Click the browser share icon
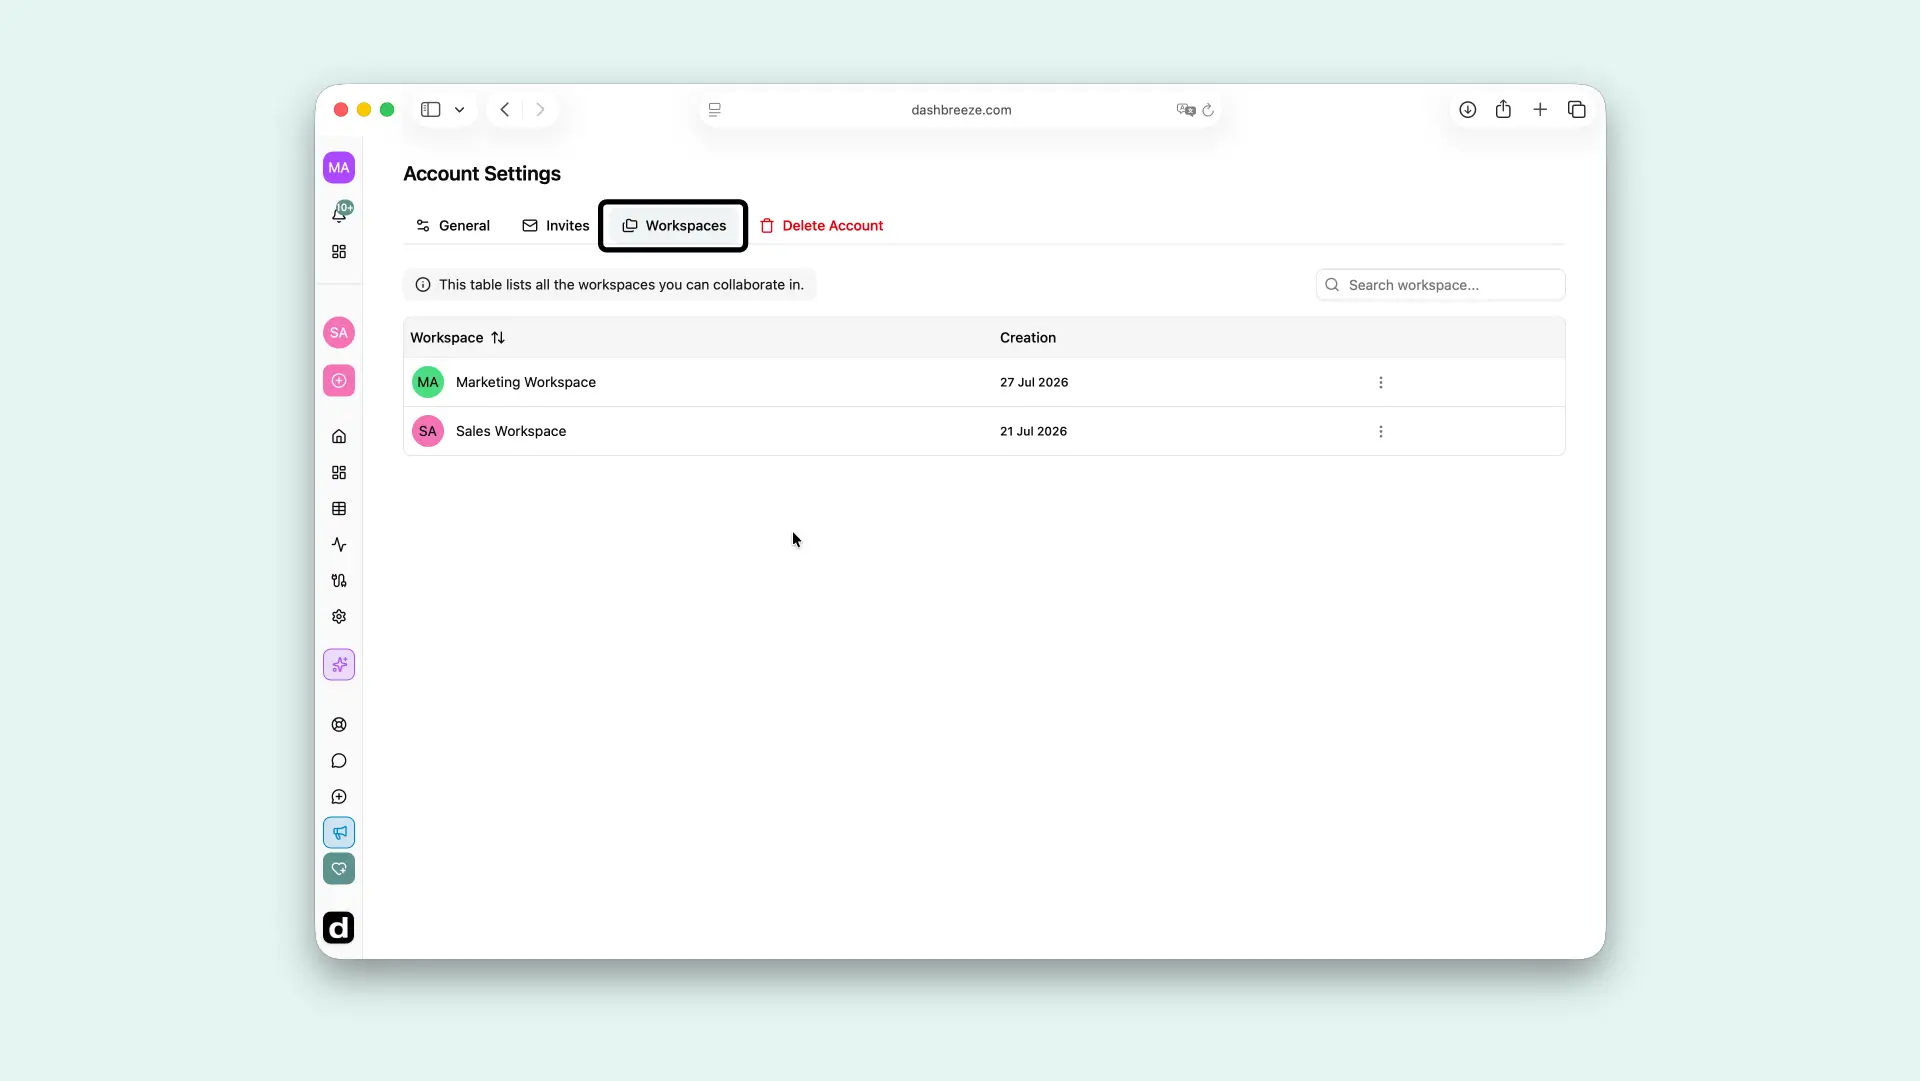The width and height of the screenshot is (1921, 1081). pyautogui.click(x=1503, y=110)
